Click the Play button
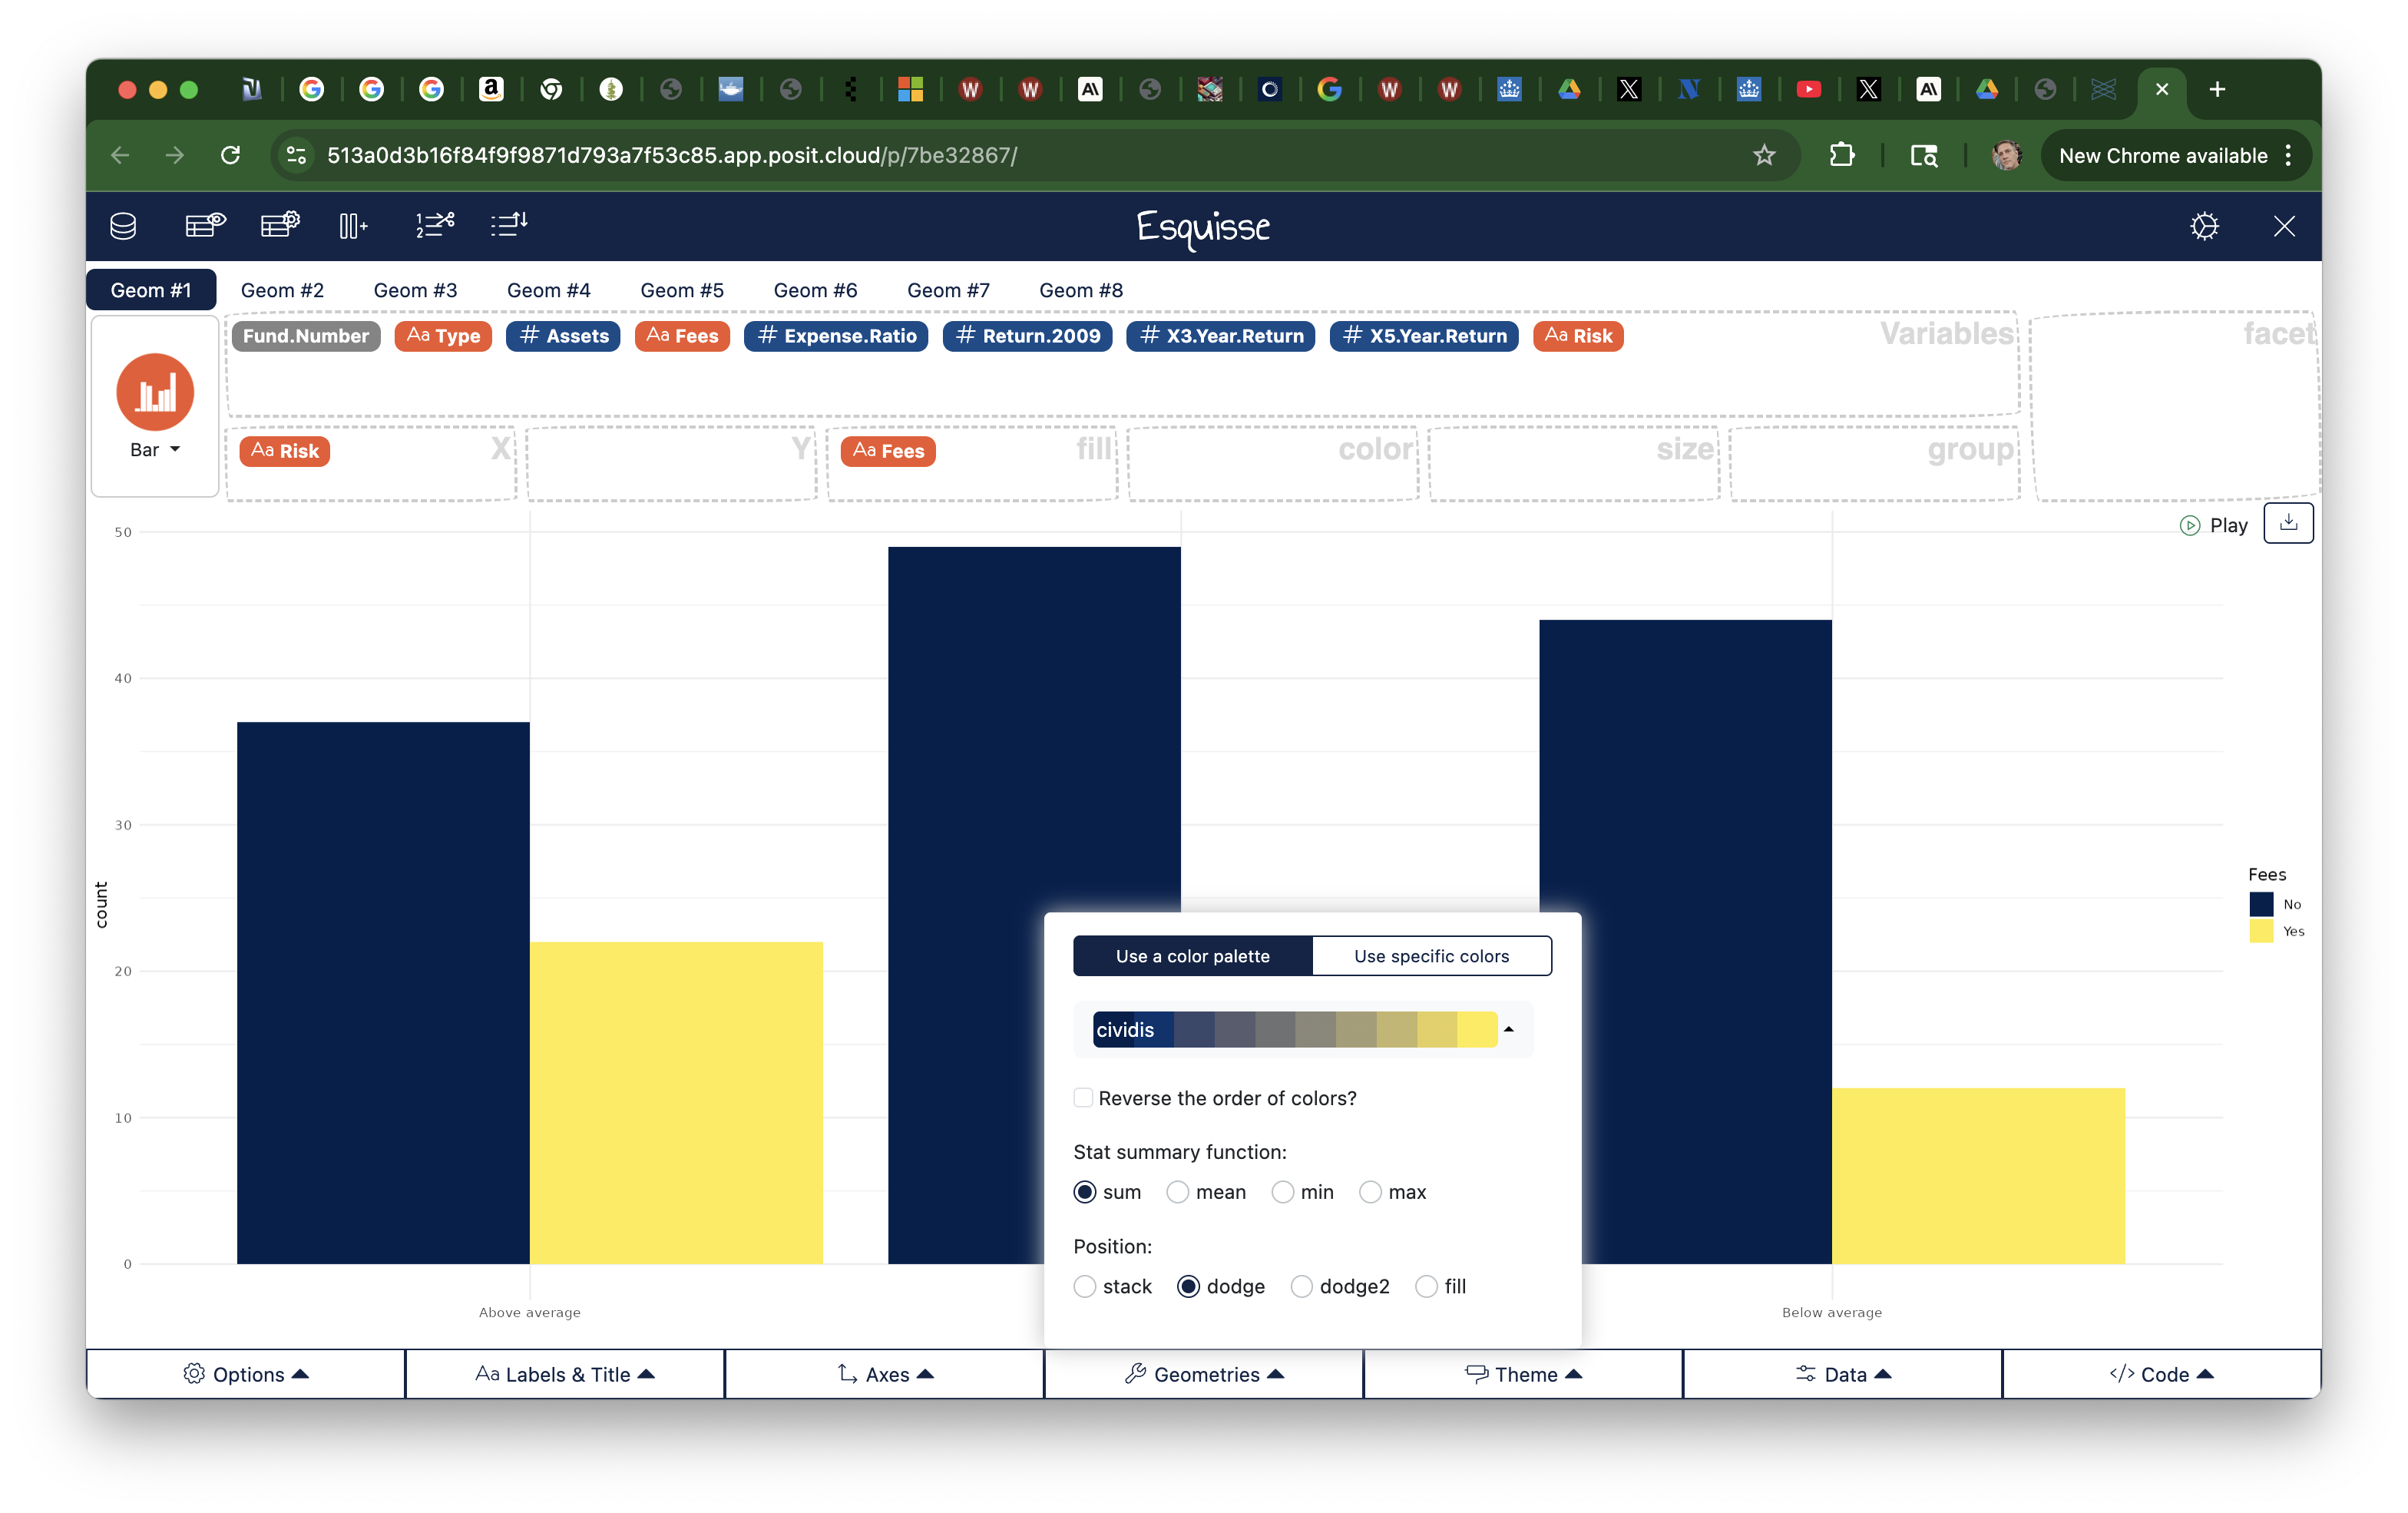Viewport: 2408px width, 1513px height. (x=2214, y=525)
